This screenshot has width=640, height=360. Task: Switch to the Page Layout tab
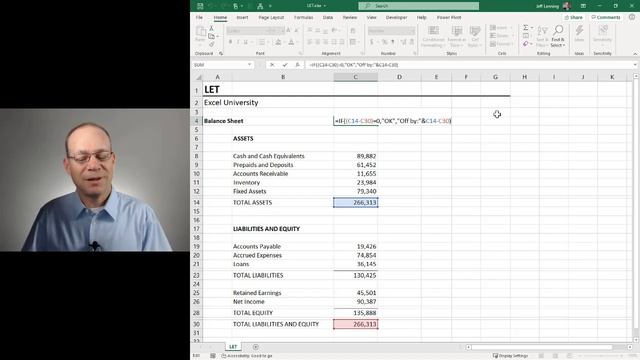click(271, 18)
